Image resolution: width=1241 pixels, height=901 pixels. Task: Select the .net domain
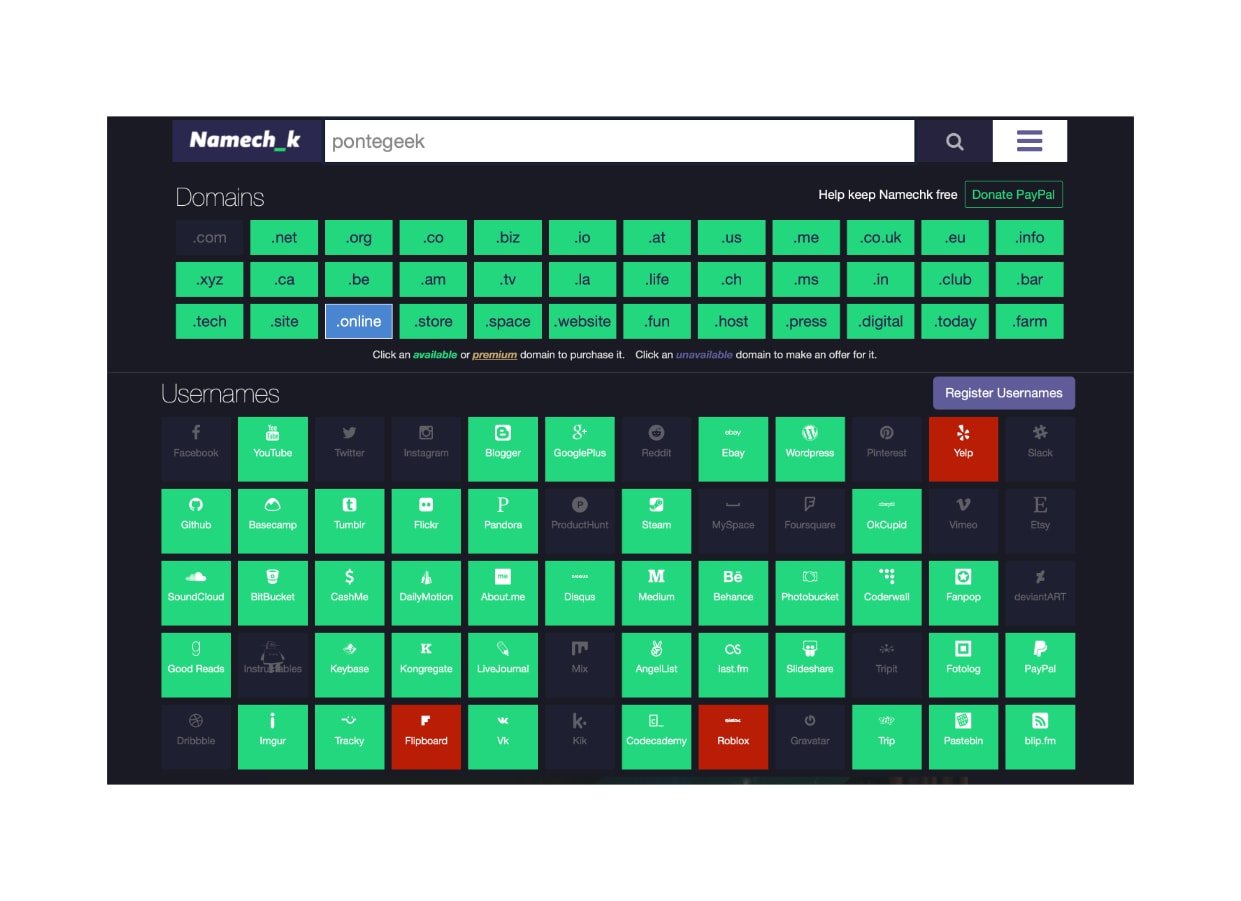tap(284, 238)
